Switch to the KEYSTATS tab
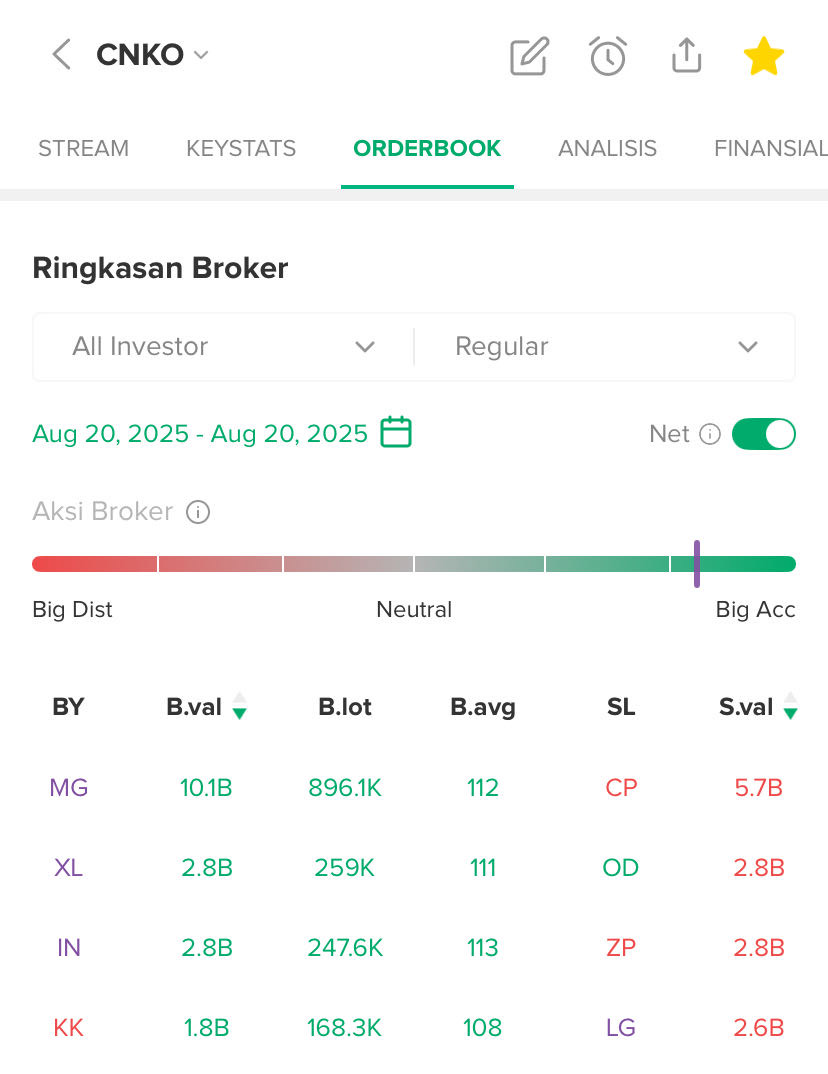This screenshot has width=828, height=1074. [241, 149]
